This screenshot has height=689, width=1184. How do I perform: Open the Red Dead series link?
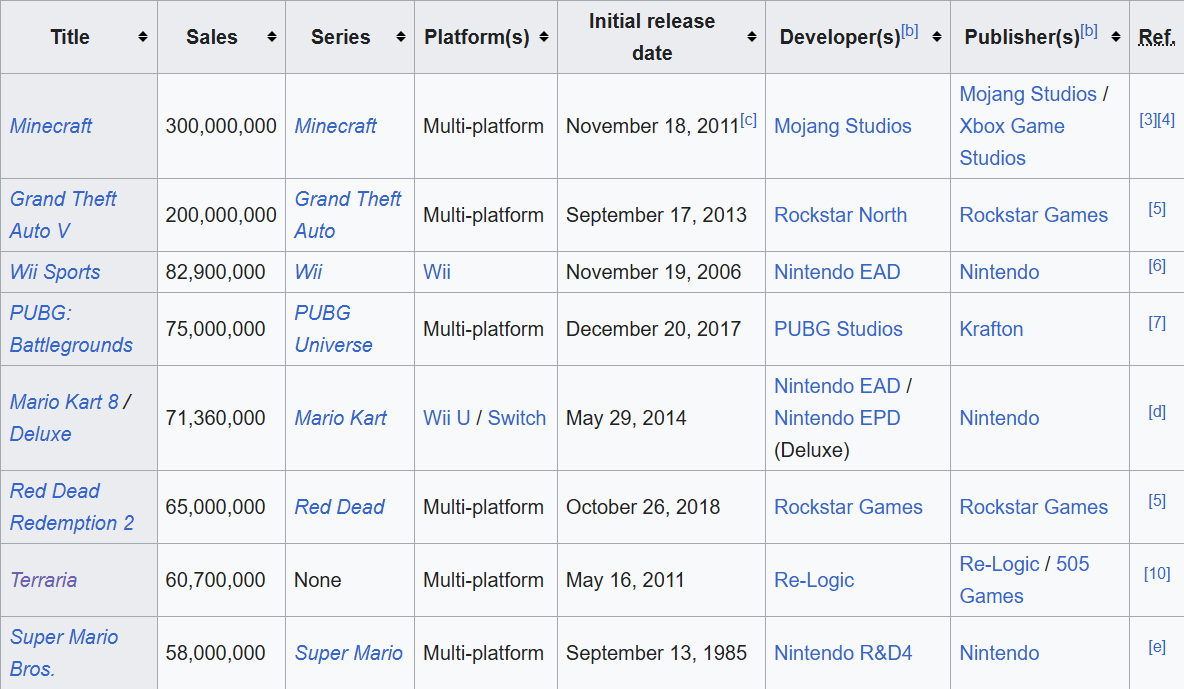(340, 507)
